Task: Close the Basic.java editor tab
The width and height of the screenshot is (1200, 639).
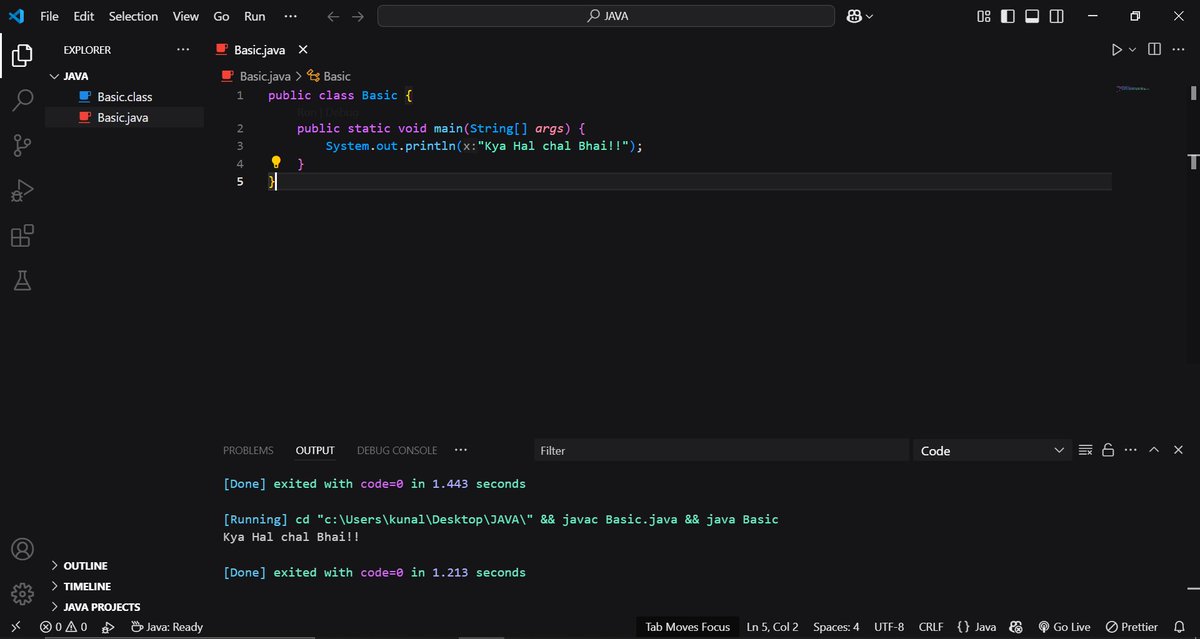Action: point(303,49)
